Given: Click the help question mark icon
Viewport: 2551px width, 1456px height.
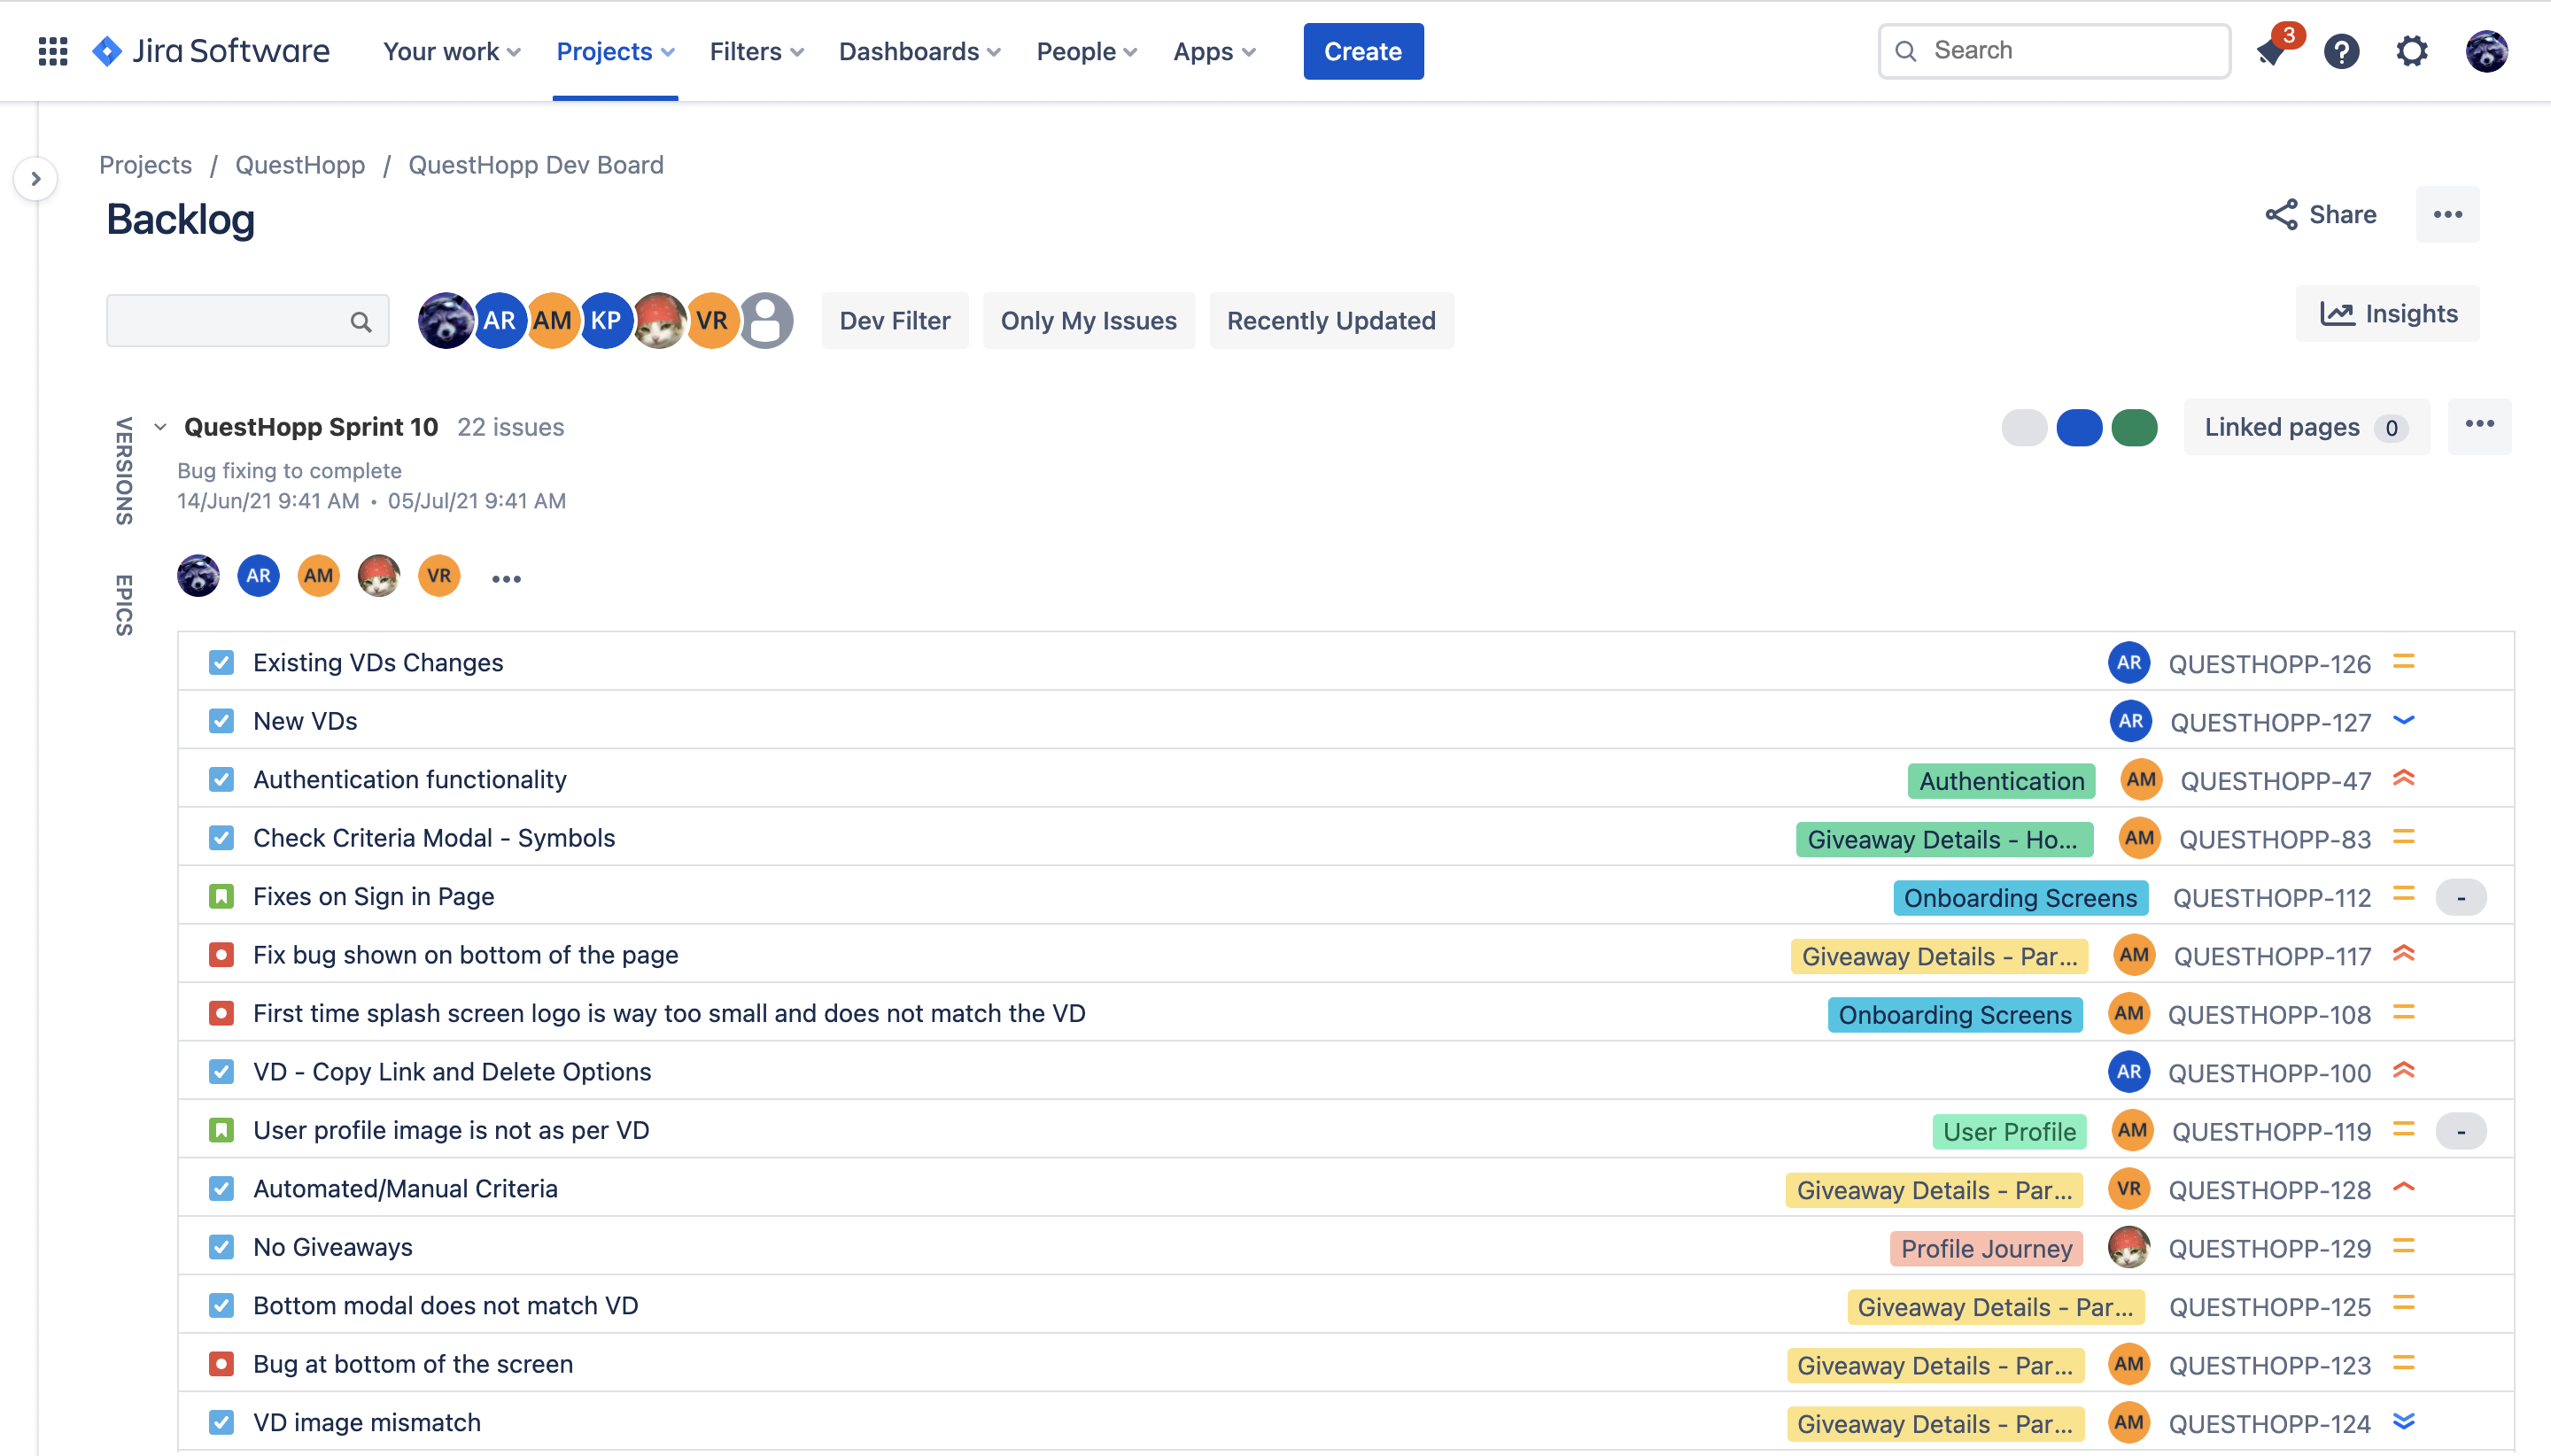Looking at the screenshot, I should pos(2341,51).
